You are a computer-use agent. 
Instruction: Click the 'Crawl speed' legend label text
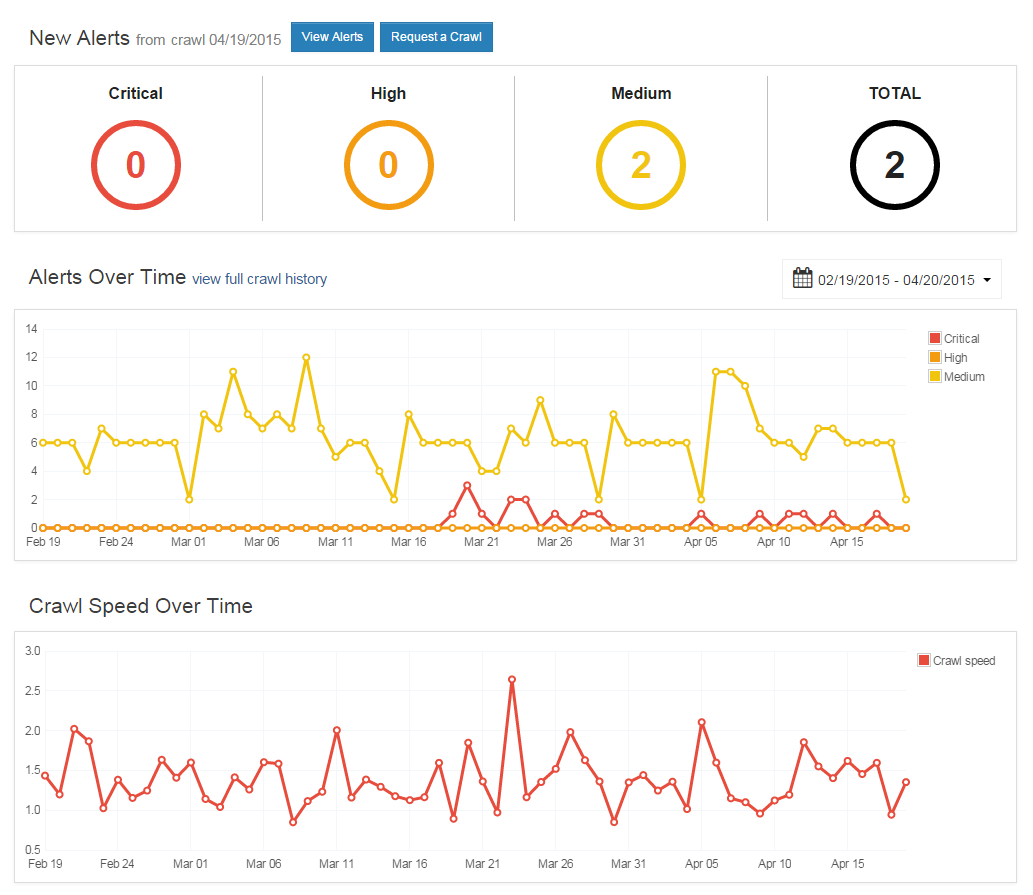coord(964,661)
